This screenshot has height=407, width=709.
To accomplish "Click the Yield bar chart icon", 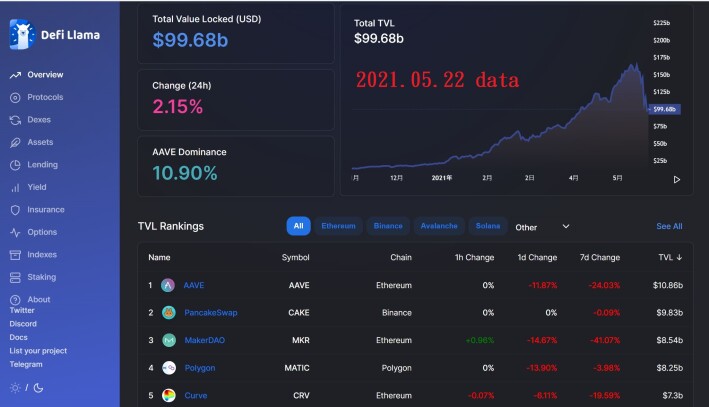I will [15, 187].
